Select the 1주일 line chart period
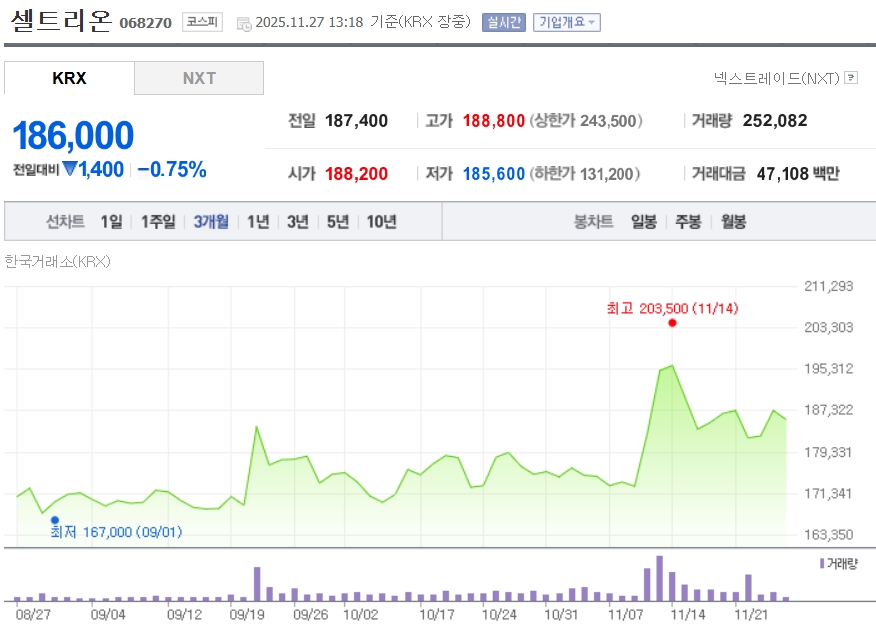Image resolution: width=876 pixels, height=639 pixels. [158, 222]
